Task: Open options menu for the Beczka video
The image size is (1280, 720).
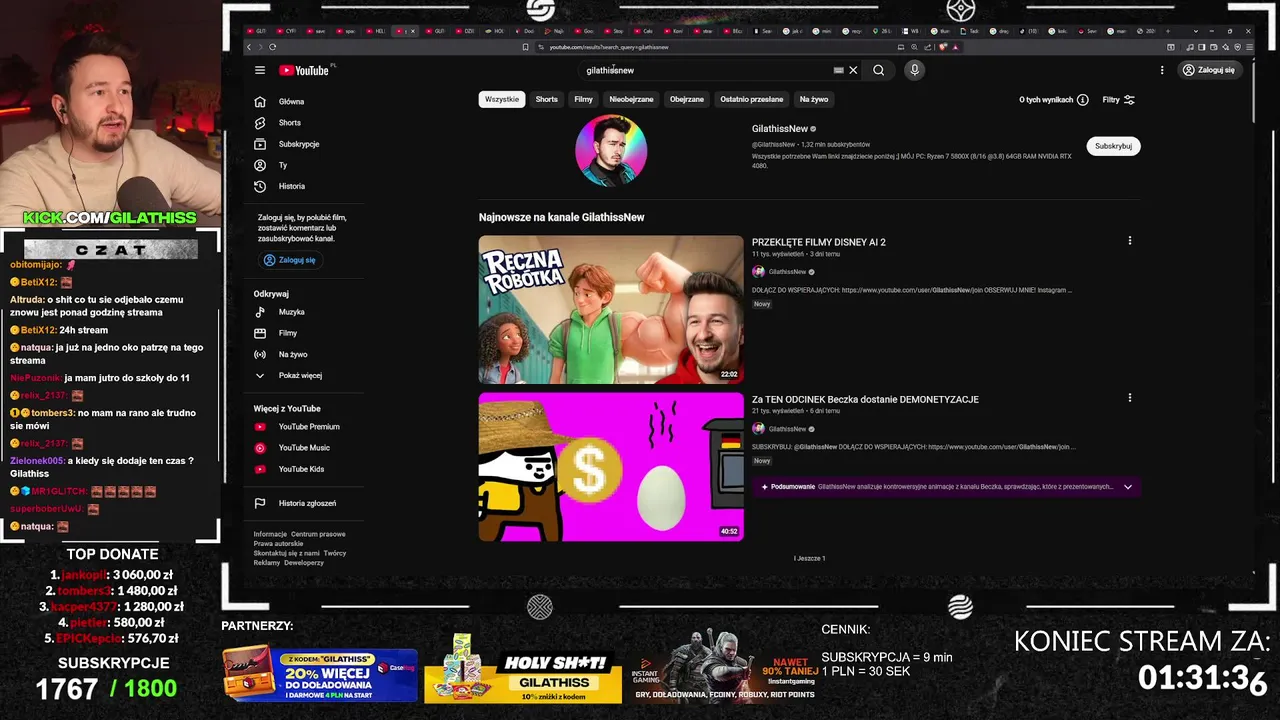Action: (x=1130, y=398)
